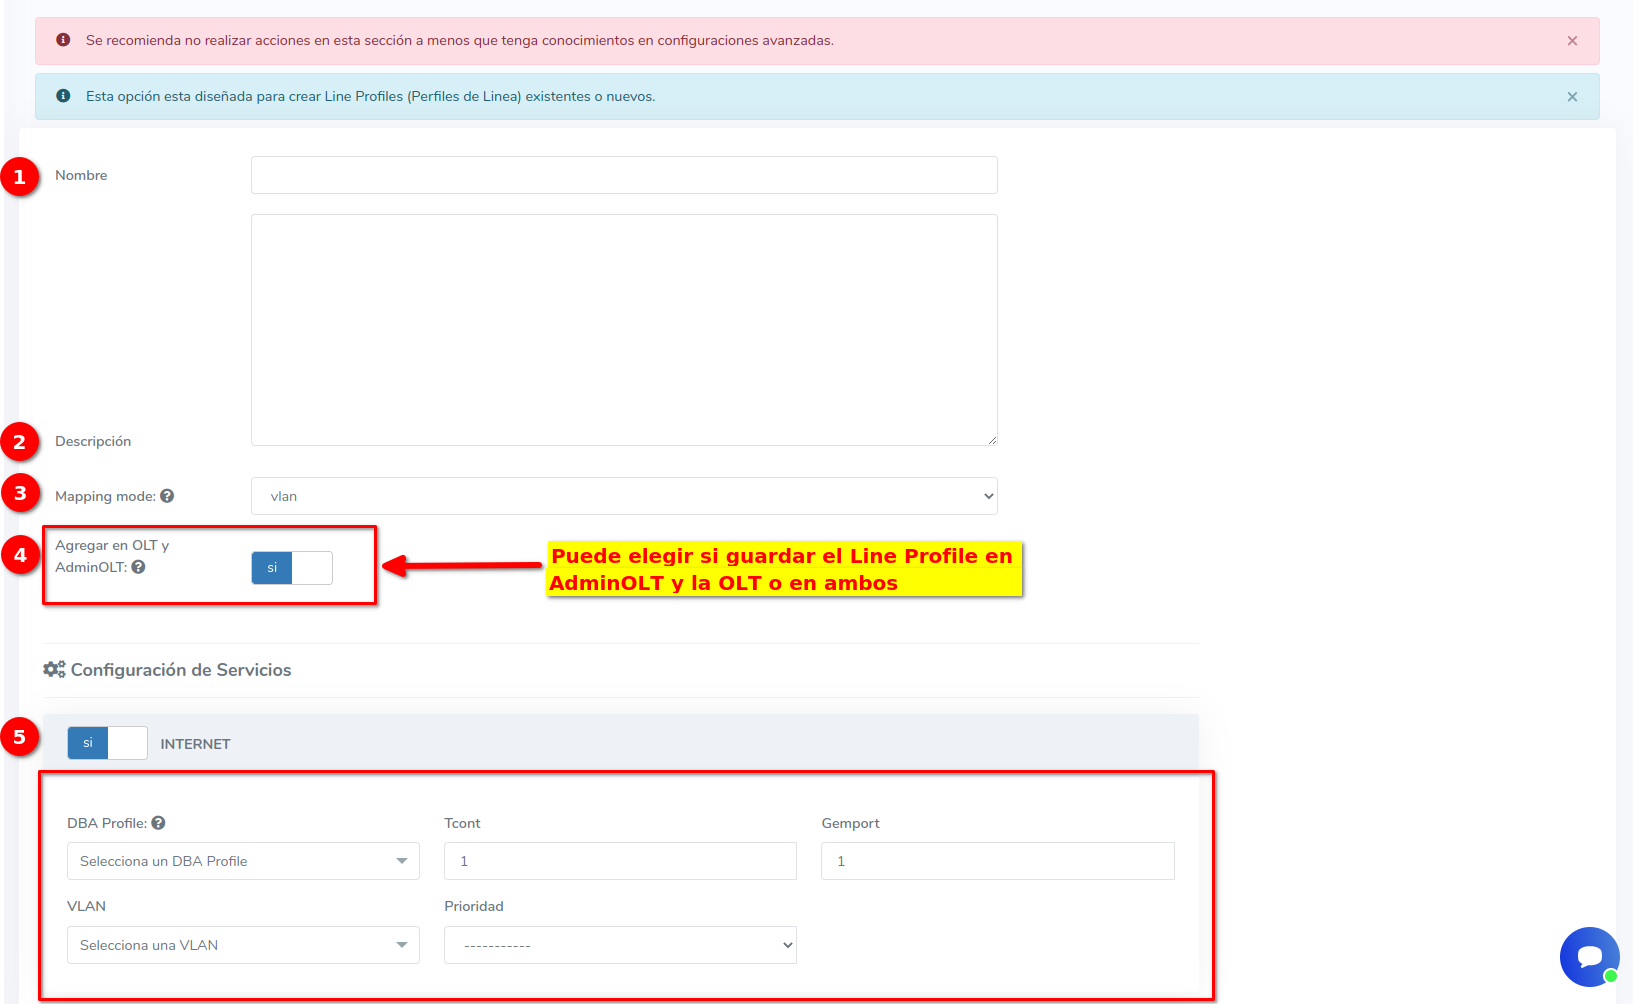Click the info icon in the red warning alert
Screen dimensions: 1633x1004
pyautogui.click(x=63, y=40)
